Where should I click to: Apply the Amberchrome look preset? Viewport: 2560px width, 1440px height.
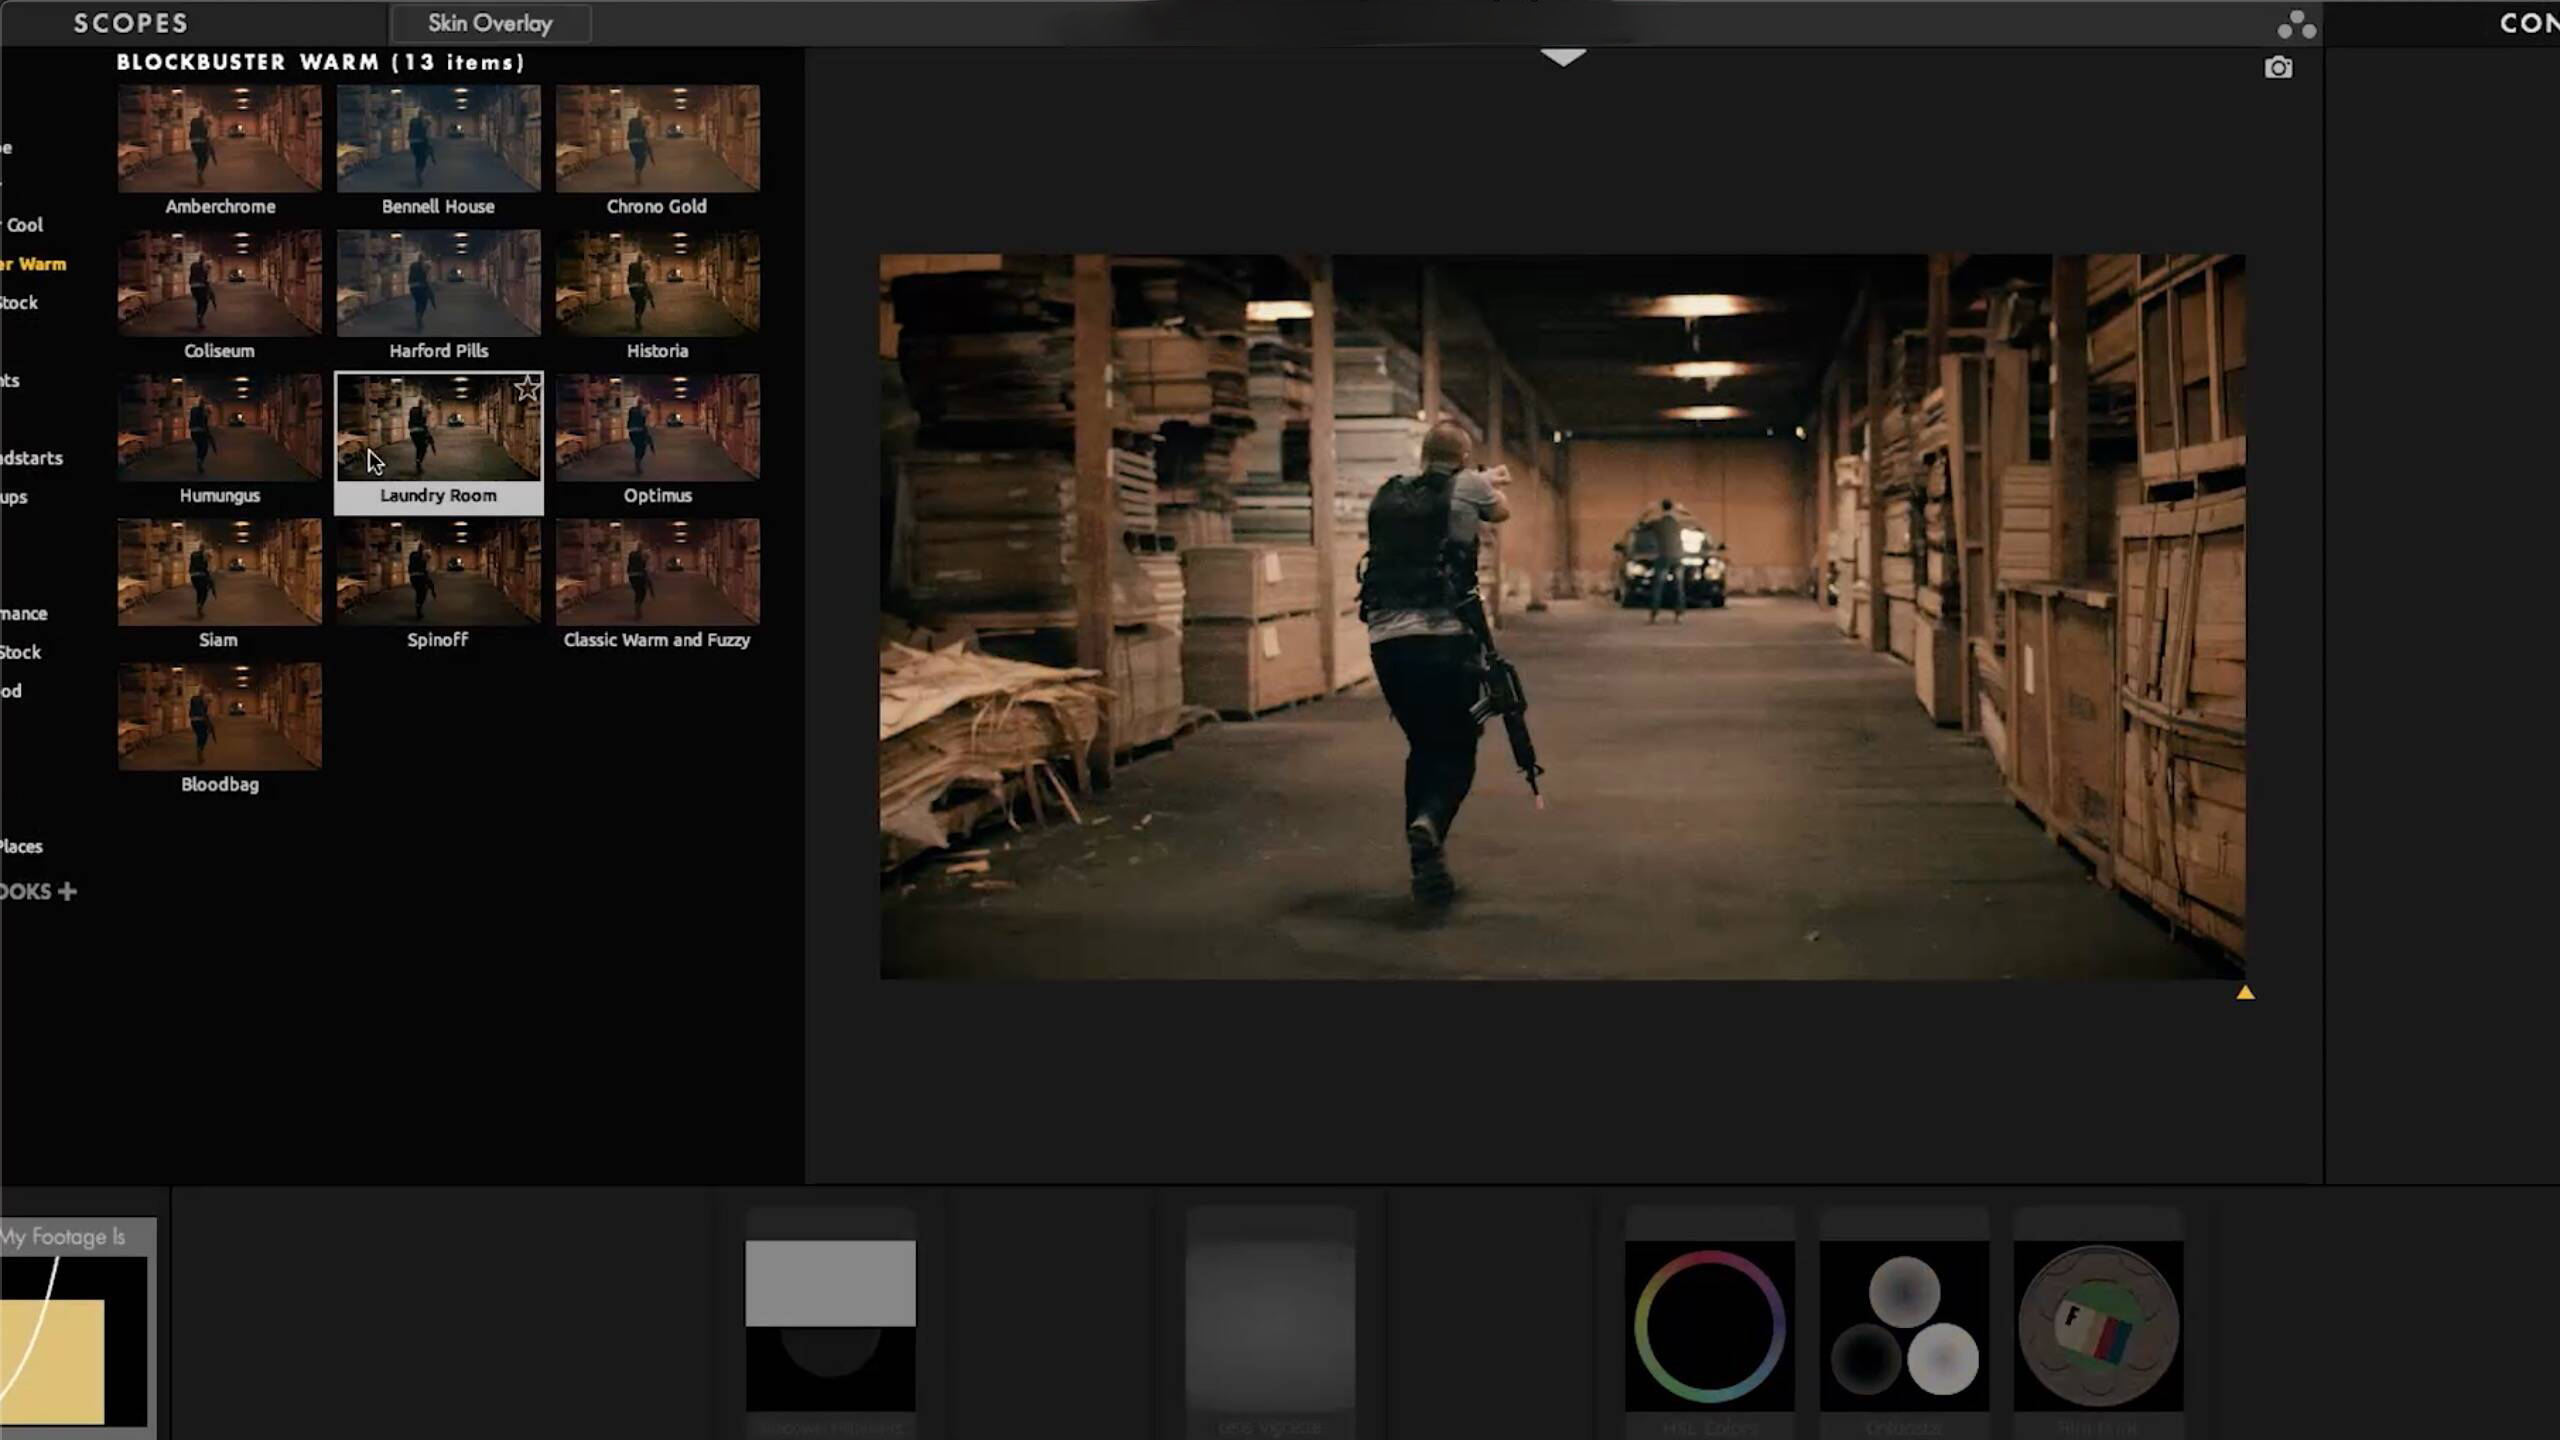(219, 140)
